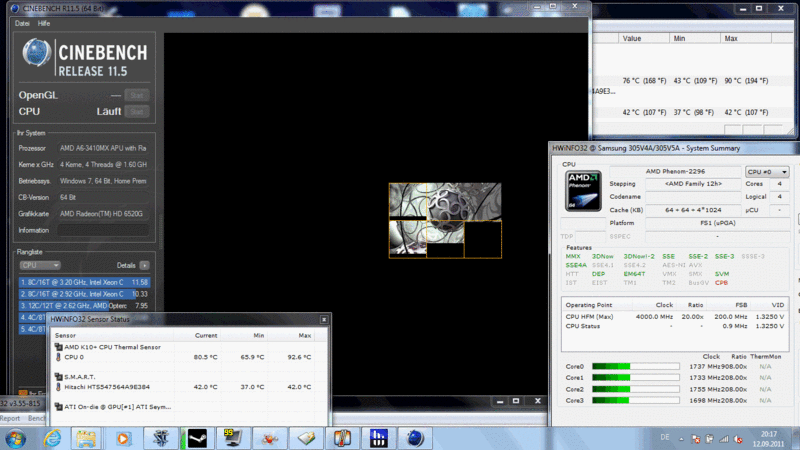
Task: Open the orange thermometer taskbar icon
Action: [x=342, y=439]
